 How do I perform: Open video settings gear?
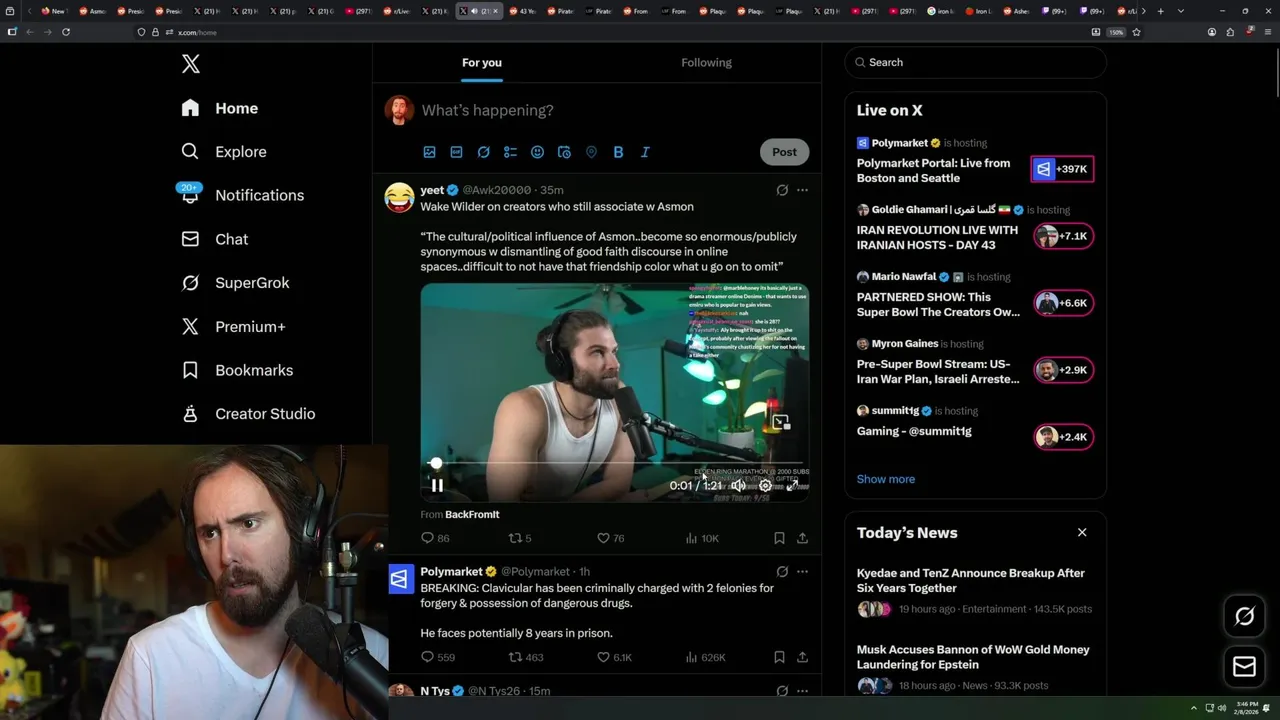(x=765, y=485)
